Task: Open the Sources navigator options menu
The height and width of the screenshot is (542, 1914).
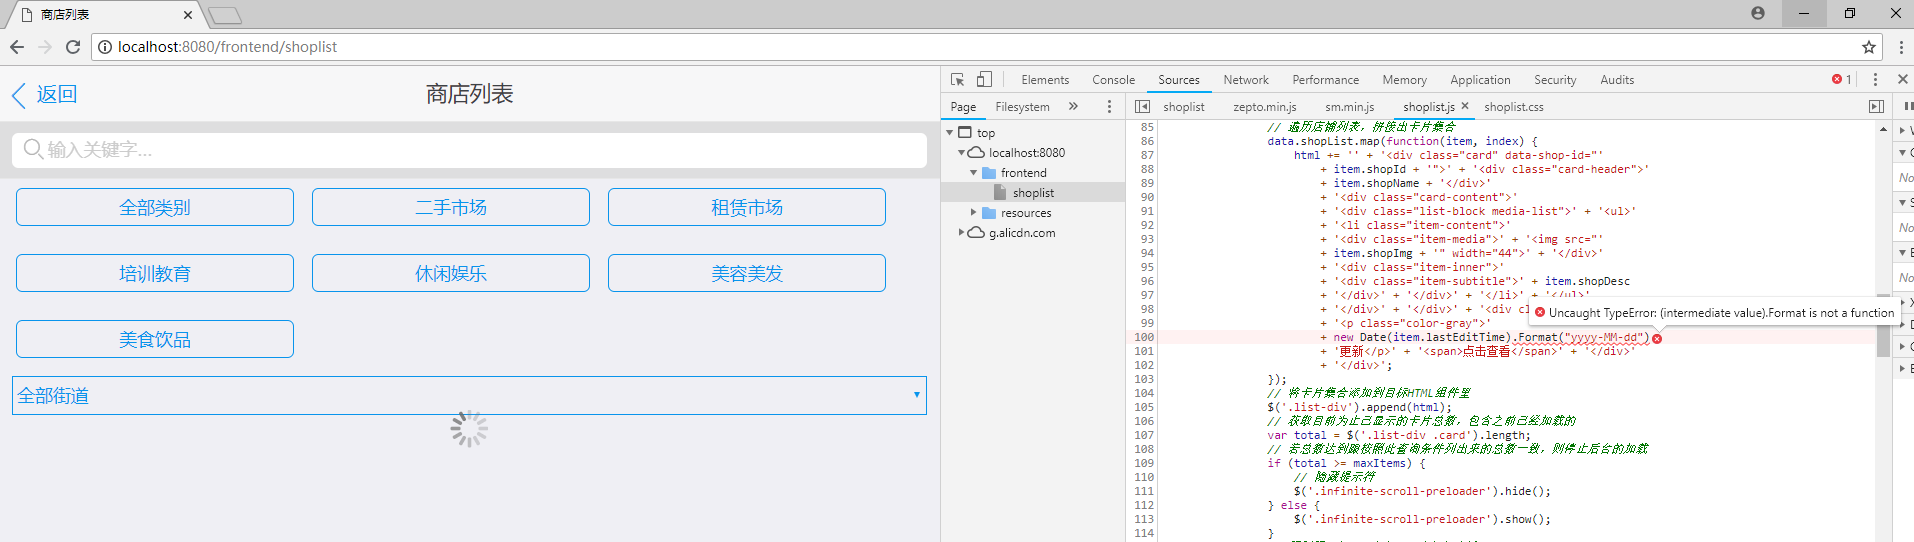Action: [x=1109, y=106]
